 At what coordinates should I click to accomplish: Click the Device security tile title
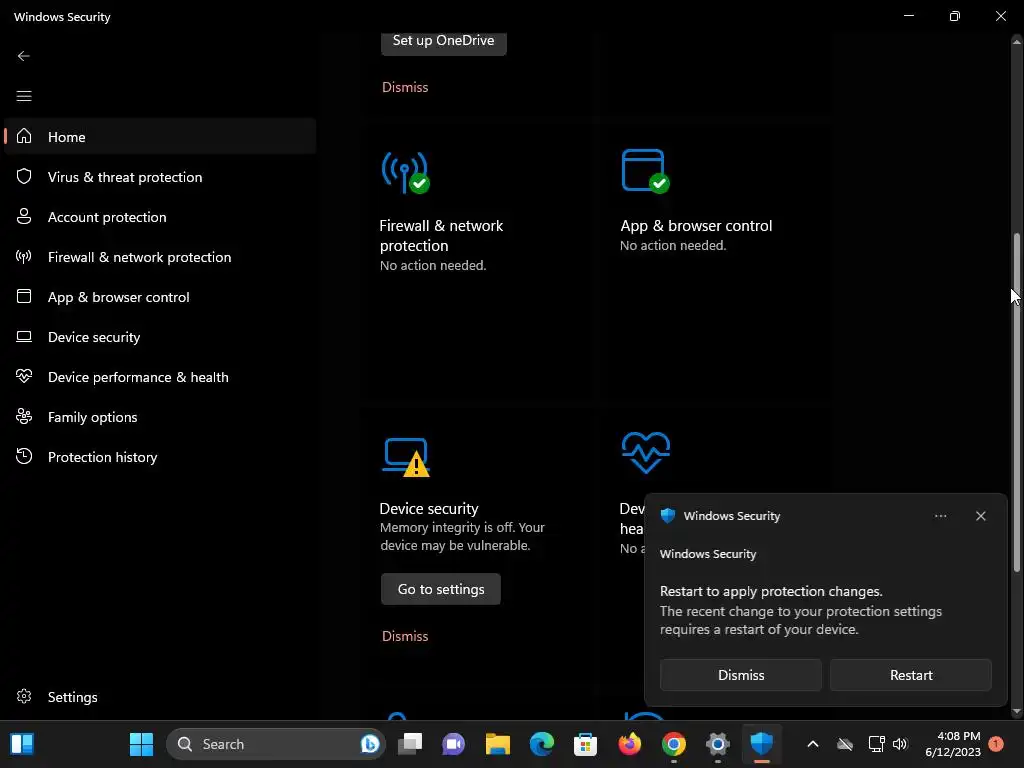[x=429, y=509]
